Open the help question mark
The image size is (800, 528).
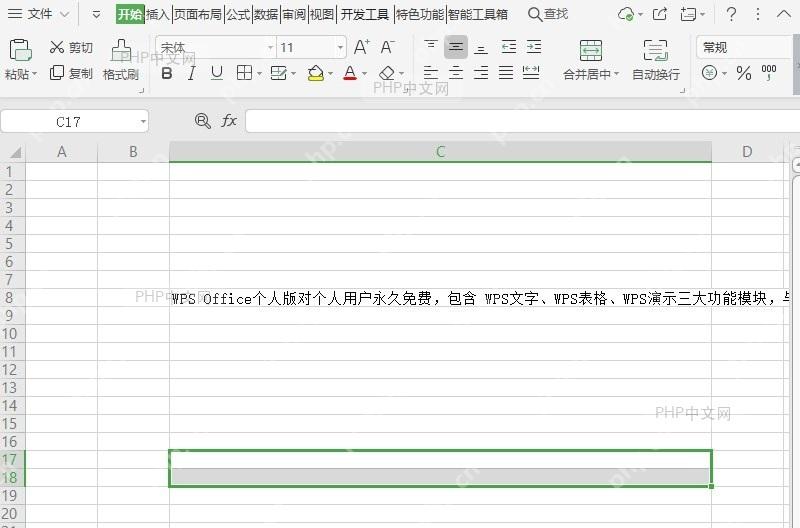[731, 14]
